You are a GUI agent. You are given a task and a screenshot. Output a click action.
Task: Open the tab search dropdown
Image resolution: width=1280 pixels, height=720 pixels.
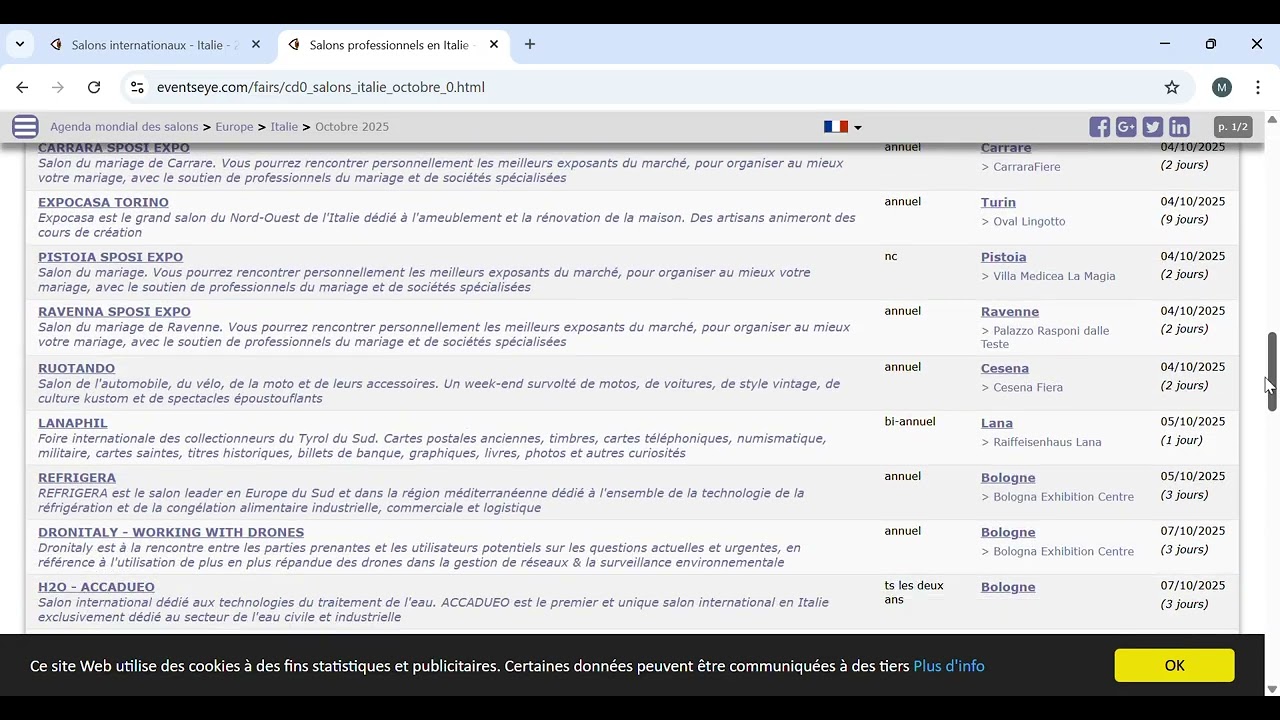pos(19,45)
